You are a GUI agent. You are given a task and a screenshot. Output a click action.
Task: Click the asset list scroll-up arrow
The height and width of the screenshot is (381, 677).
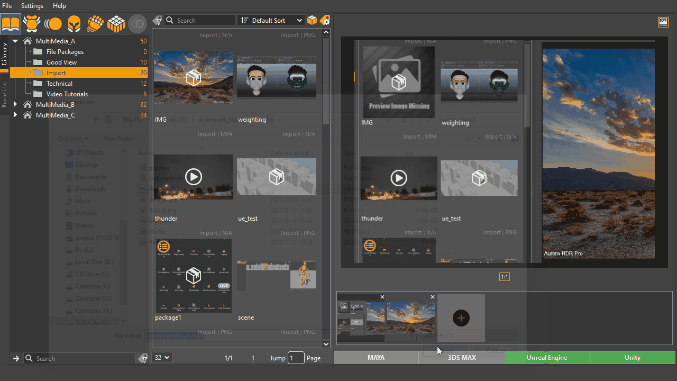[x=326, y=32]
